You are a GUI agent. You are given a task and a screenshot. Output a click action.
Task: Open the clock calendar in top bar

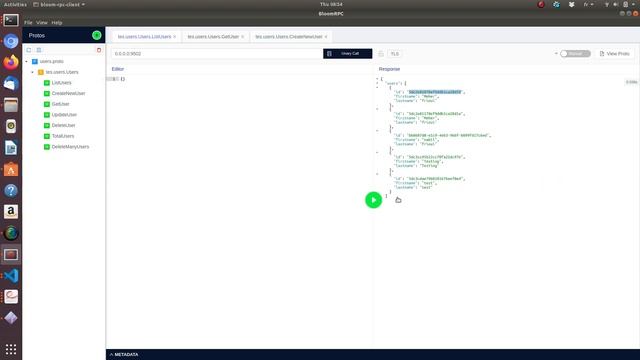point(331,4)
